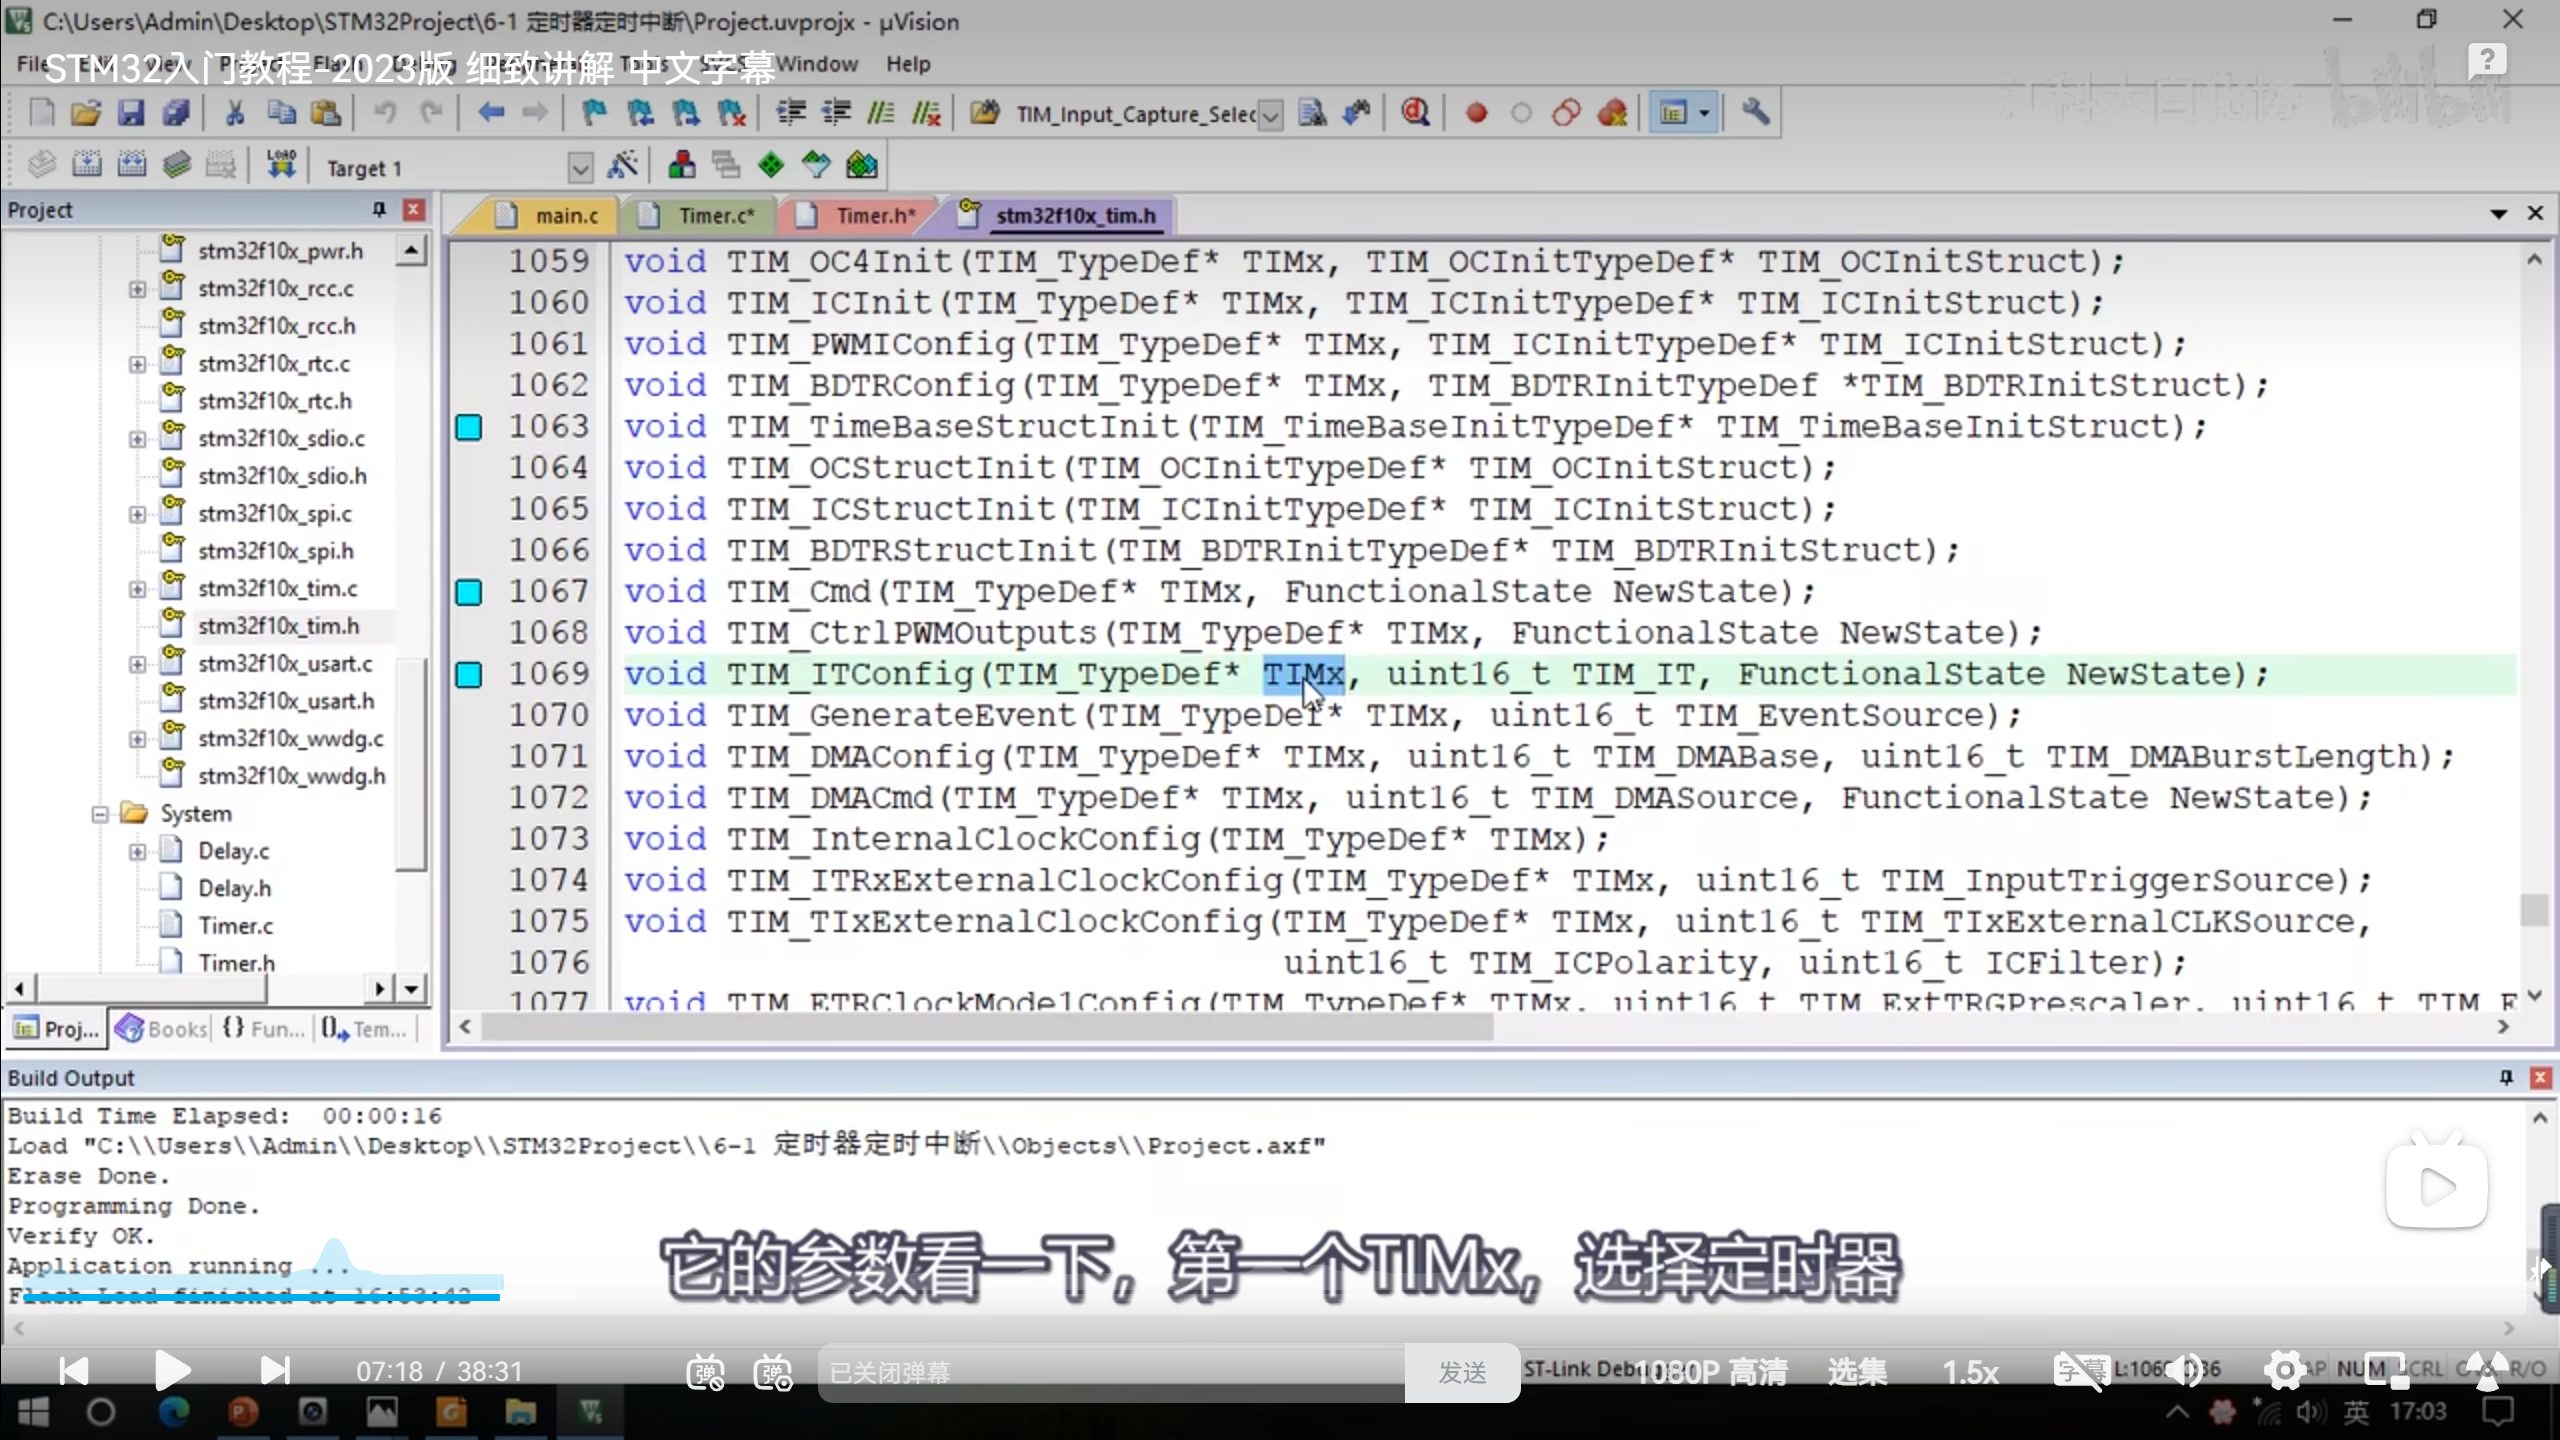Open Options for Target magic wand icon

click(622, 165)
